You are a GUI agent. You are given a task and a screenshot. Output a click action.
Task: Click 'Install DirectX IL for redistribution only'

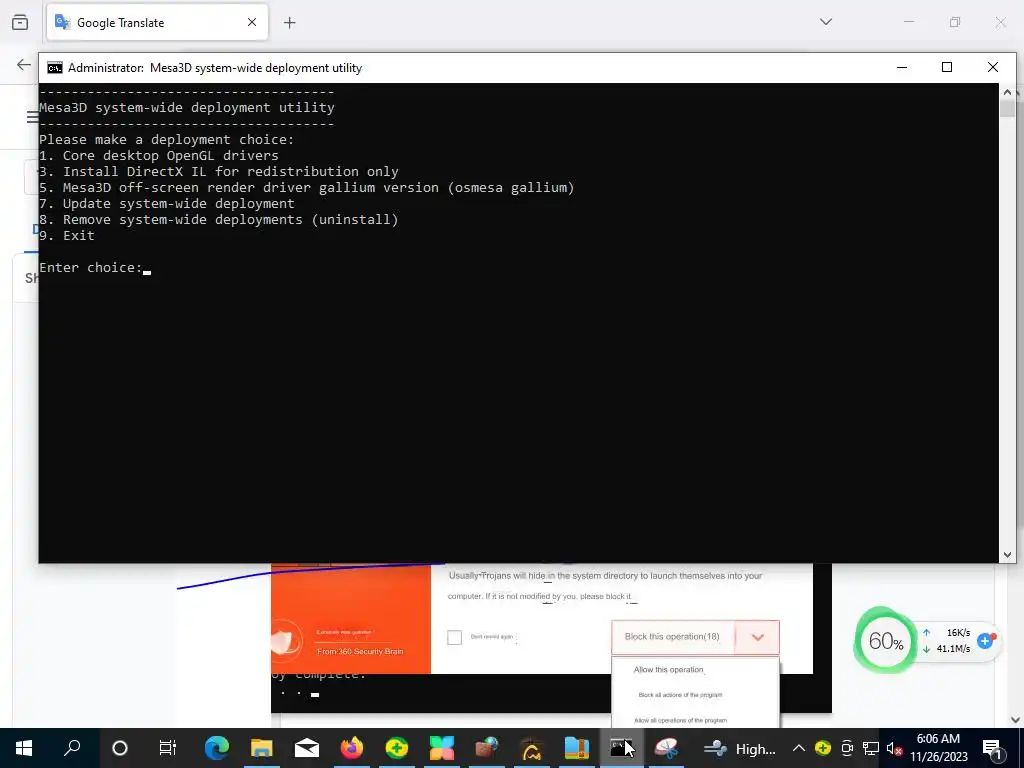pos(219,172)
